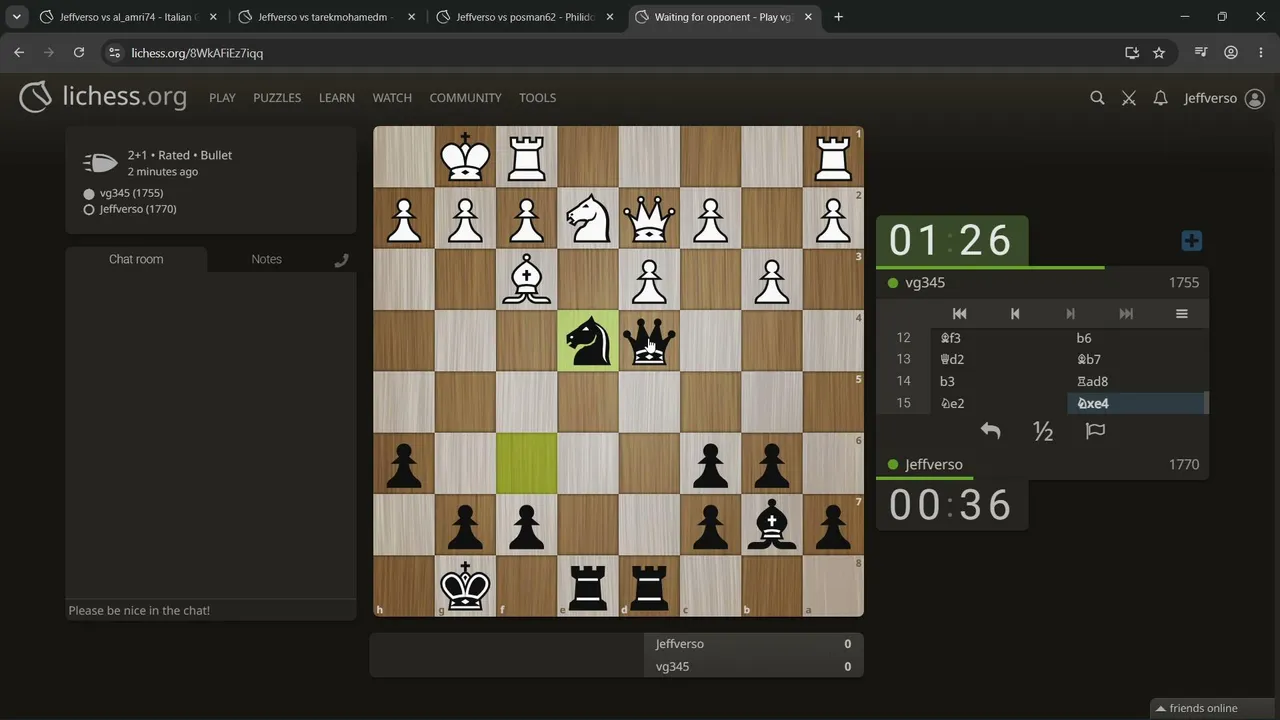The width and height of the screenshot is (1280, 720).
Task: Click Jeffverso name below the move controls
Action: (x=934, y=465)
